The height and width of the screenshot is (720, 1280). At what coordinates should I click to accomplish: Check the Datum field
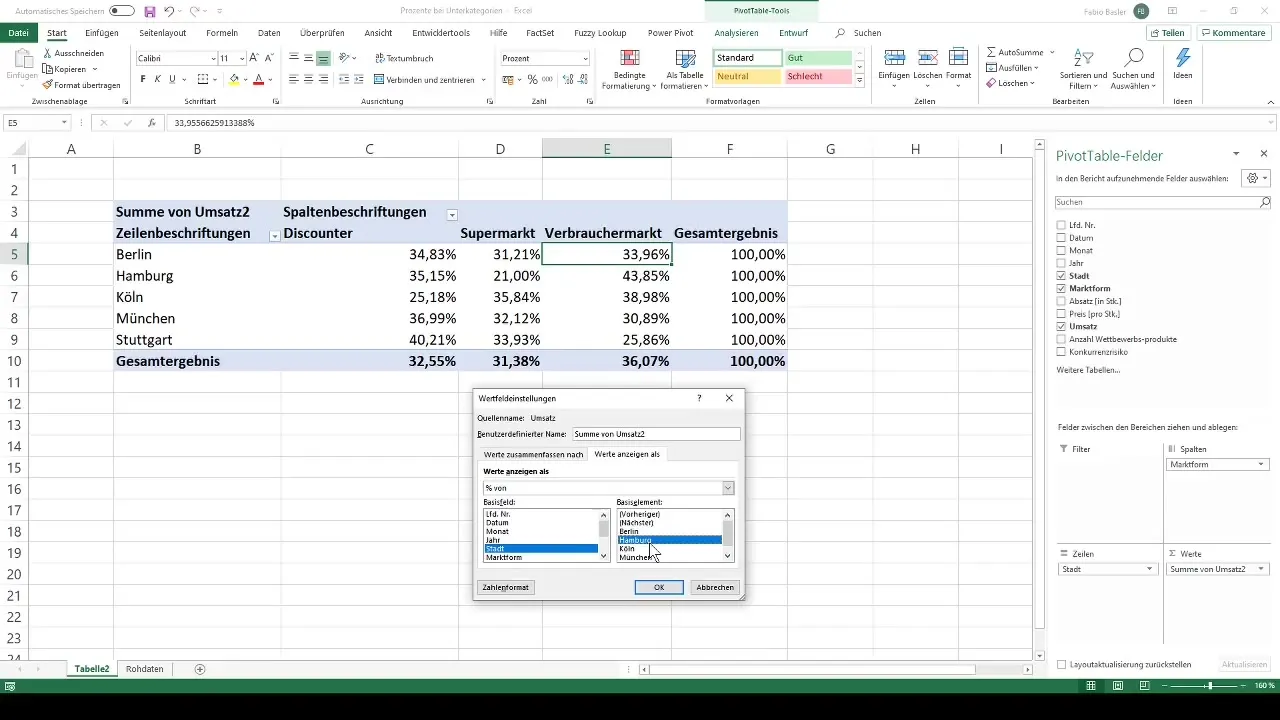point(1061,238)
